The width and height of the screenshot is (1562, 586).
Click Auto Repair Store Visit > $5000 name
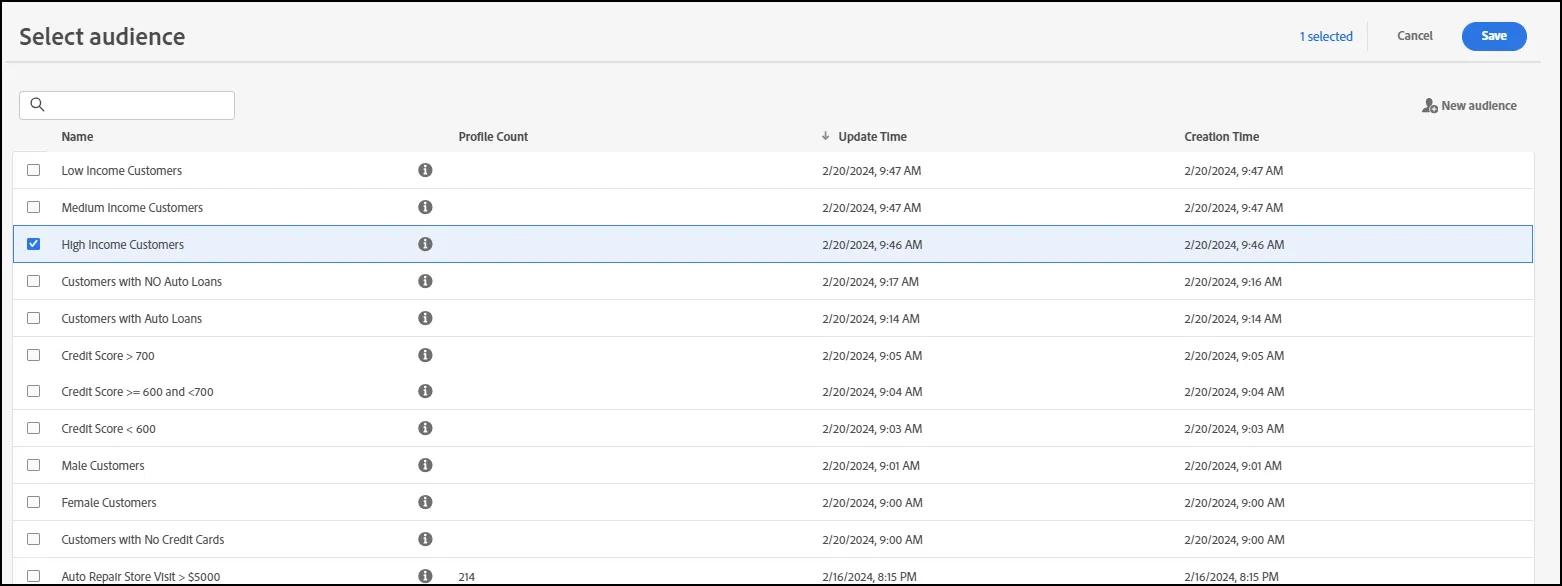click(142, 577)
